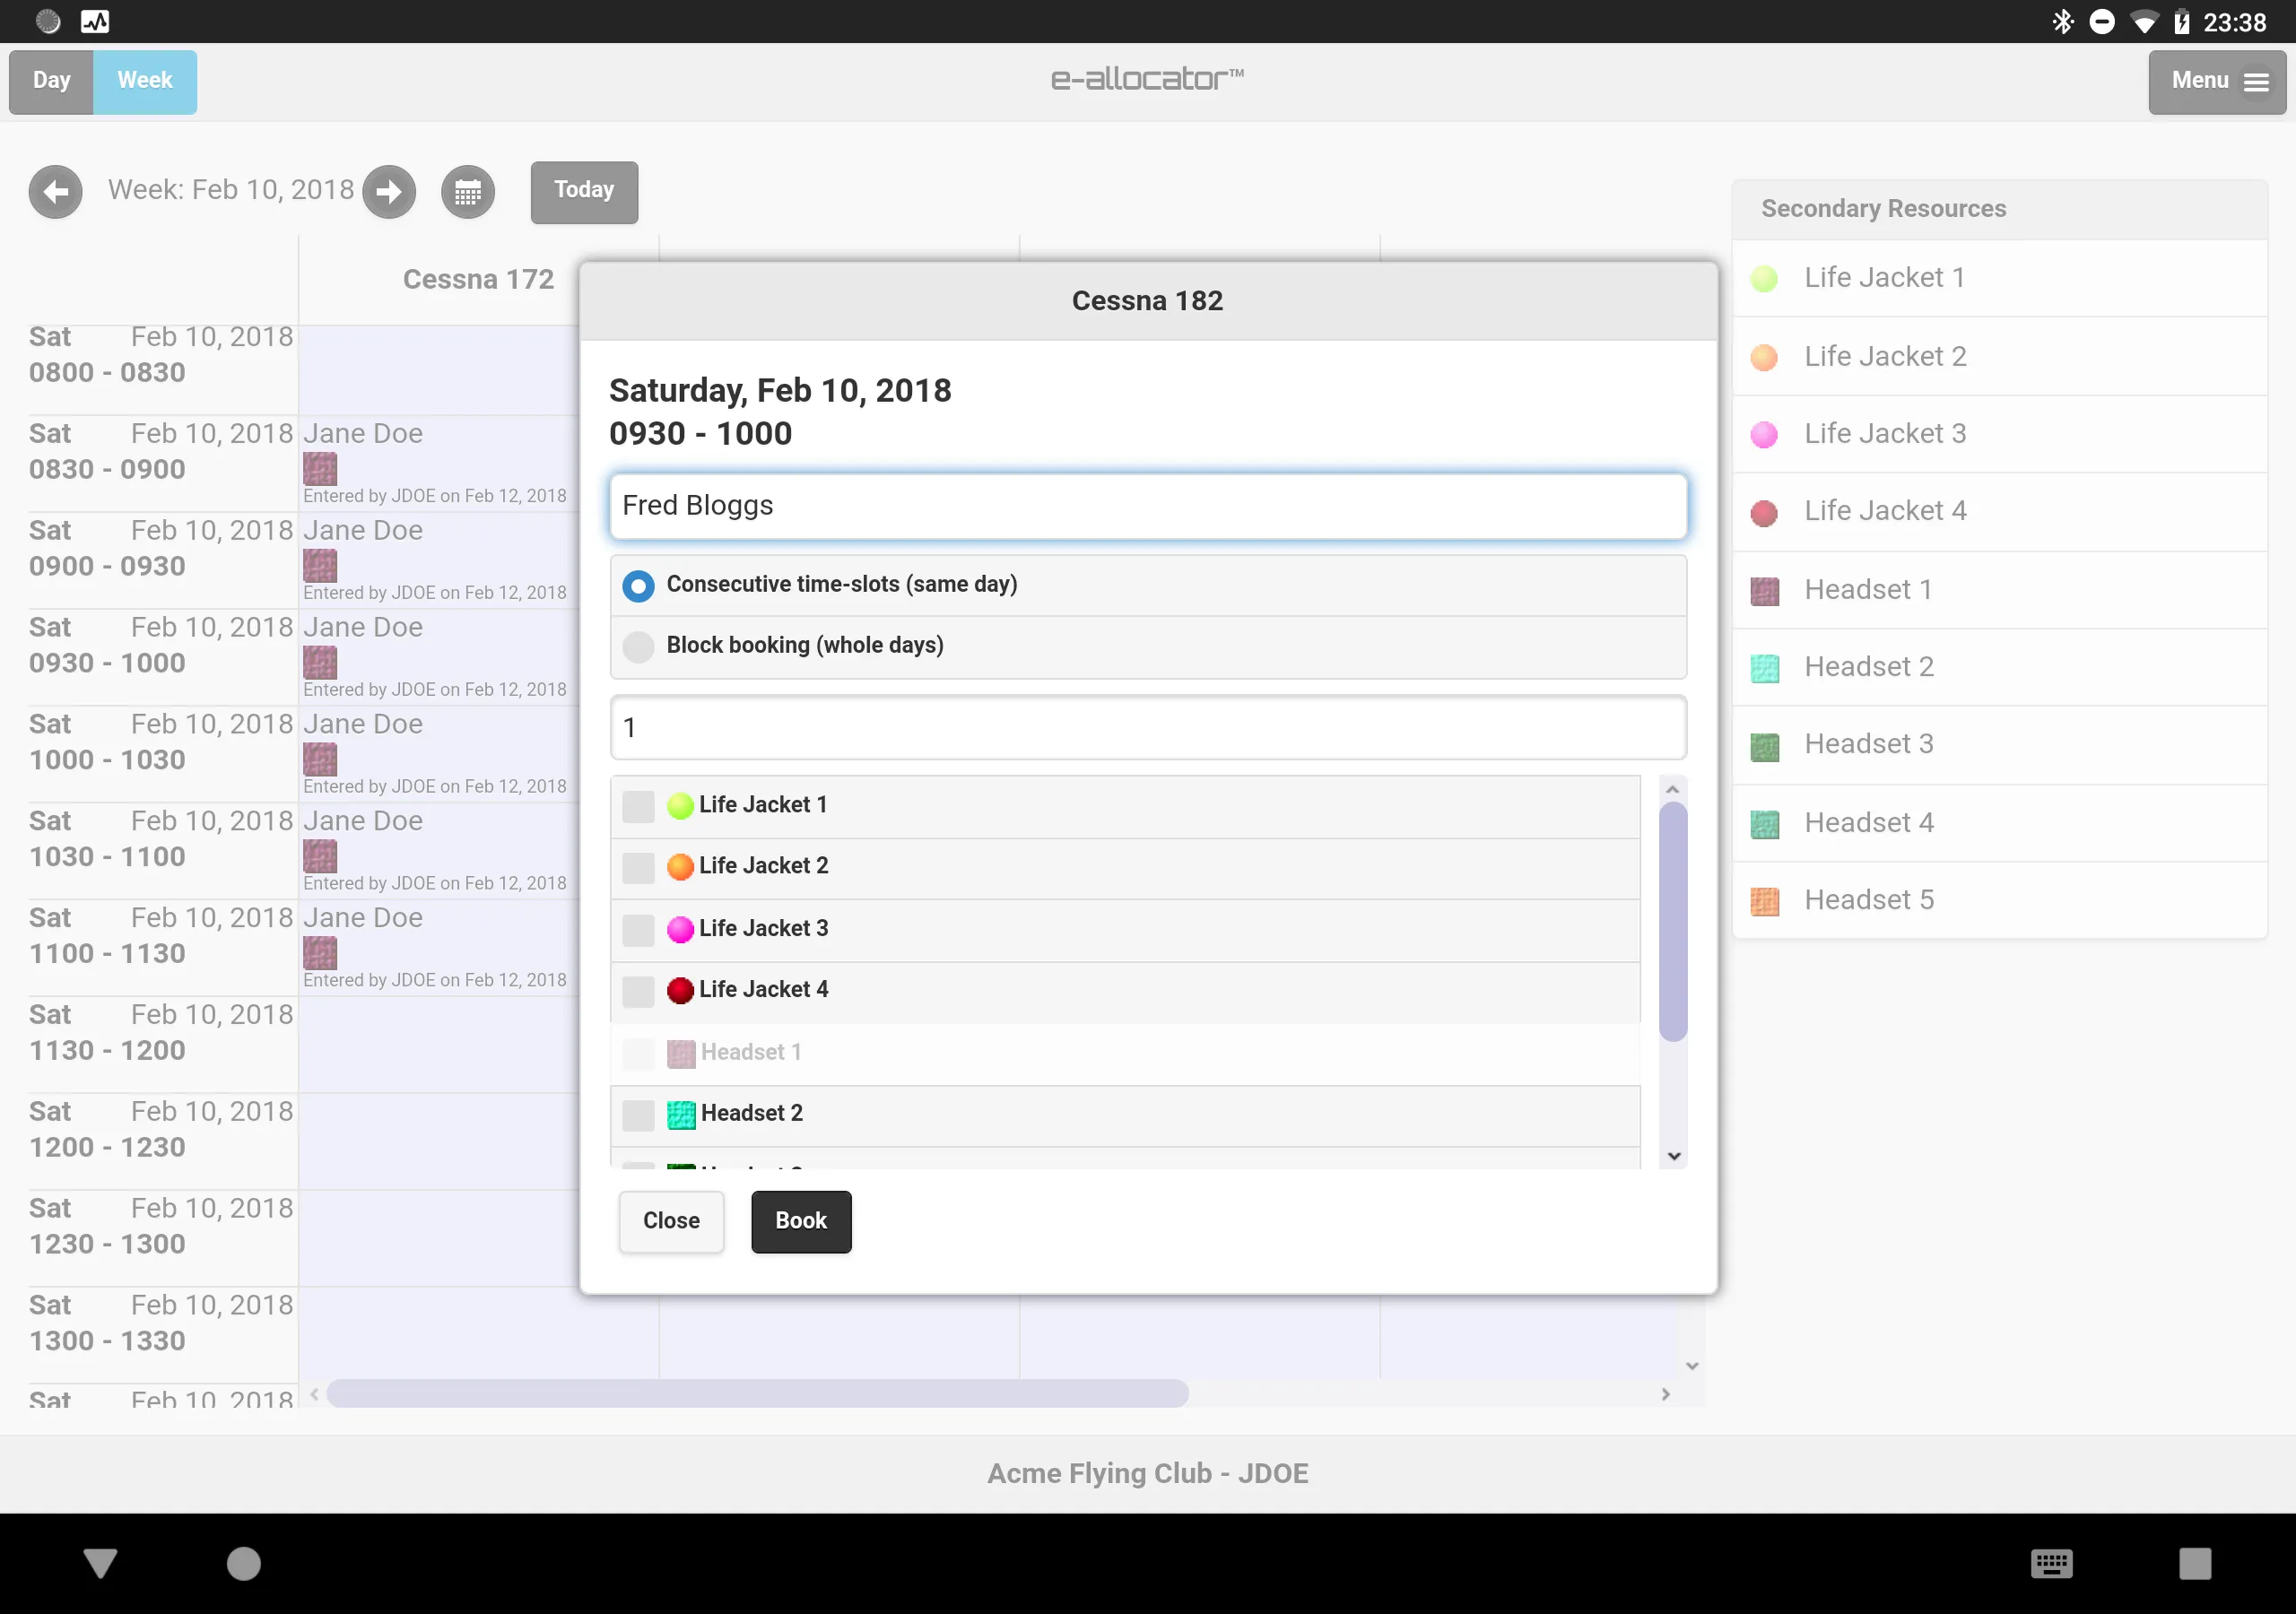Viewport: 2296px width, 1614px height.
Task: Click headset icon in 0830 - 0900 booking
Action: click(320, 468)
